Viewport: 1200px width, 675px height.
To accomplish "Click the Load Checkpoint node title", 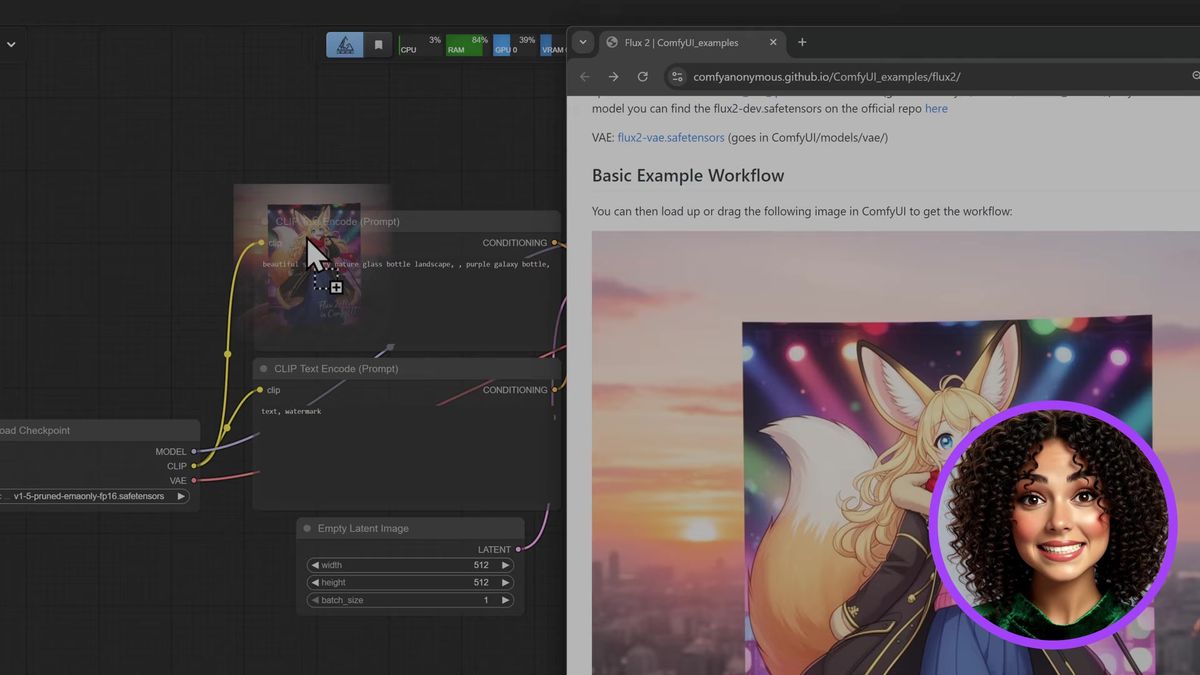I will [35, 430].
